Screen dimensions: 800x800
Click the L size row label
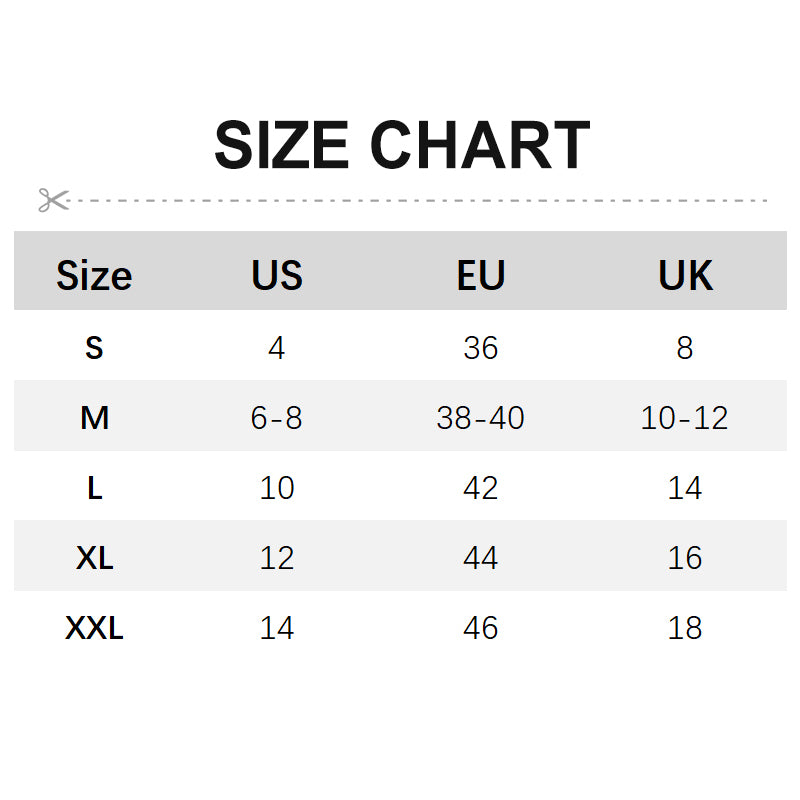[94, 488]
